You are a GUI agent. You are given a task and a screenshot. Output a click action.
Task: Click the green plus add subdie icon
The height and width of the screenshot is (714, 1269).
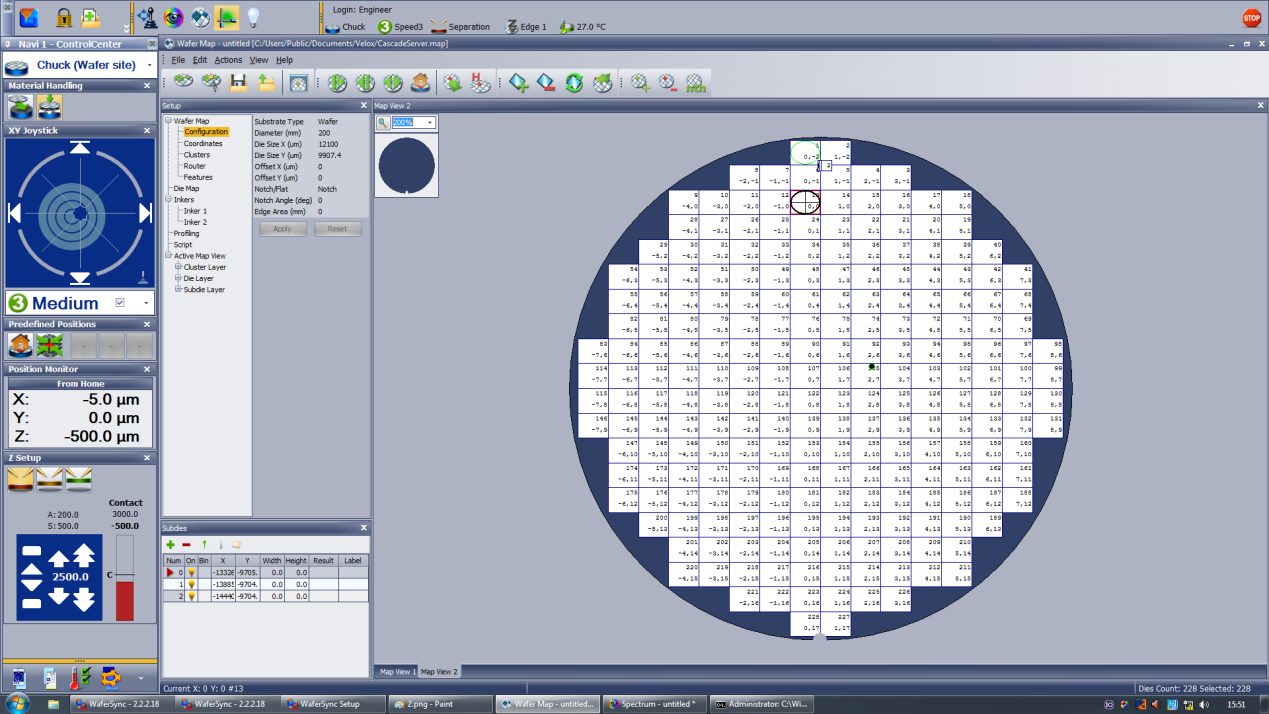(x=171, y=545)
